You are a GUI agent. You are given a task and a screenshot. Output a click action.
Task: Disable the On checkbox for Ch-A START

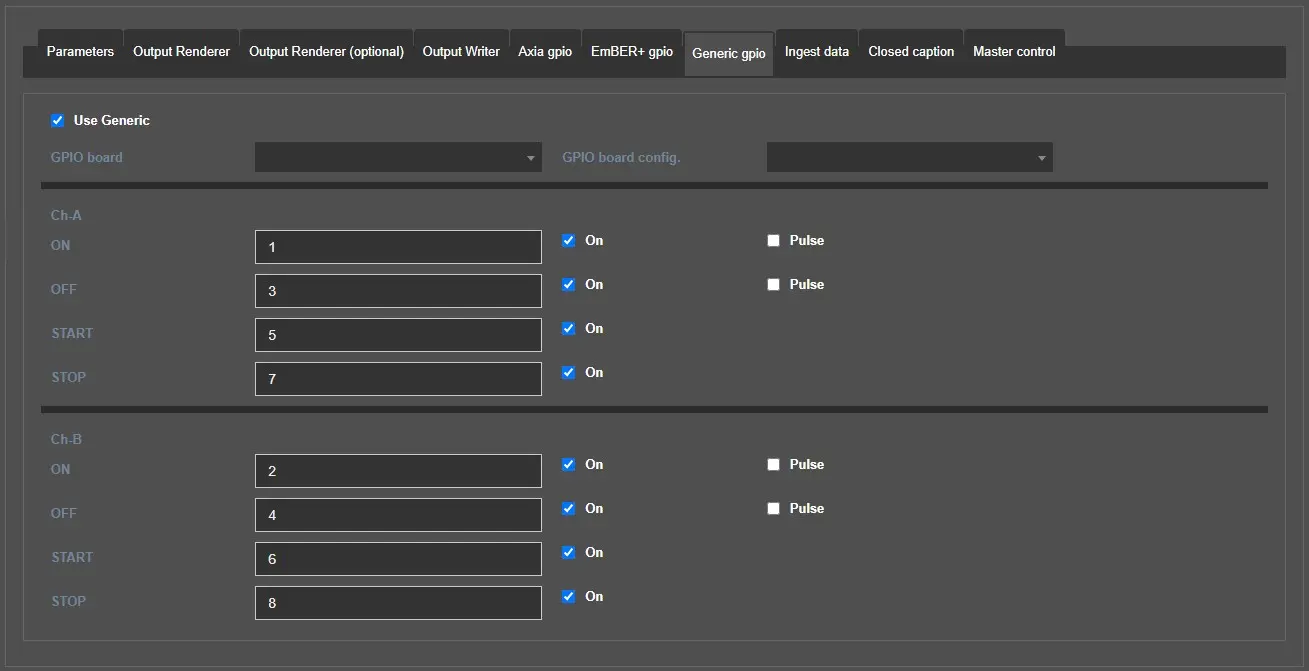pyautogui.click(x=569, y=329)
